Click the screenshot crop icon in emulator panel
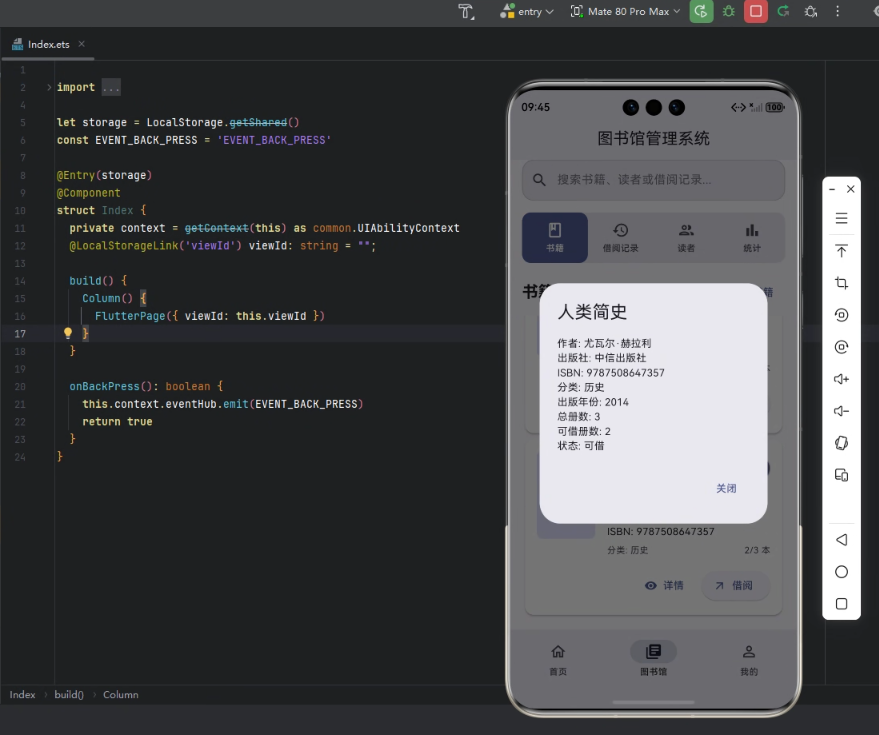Image resolution: width=879 pixels, height=735 pixels. click(x=841, y=283)
